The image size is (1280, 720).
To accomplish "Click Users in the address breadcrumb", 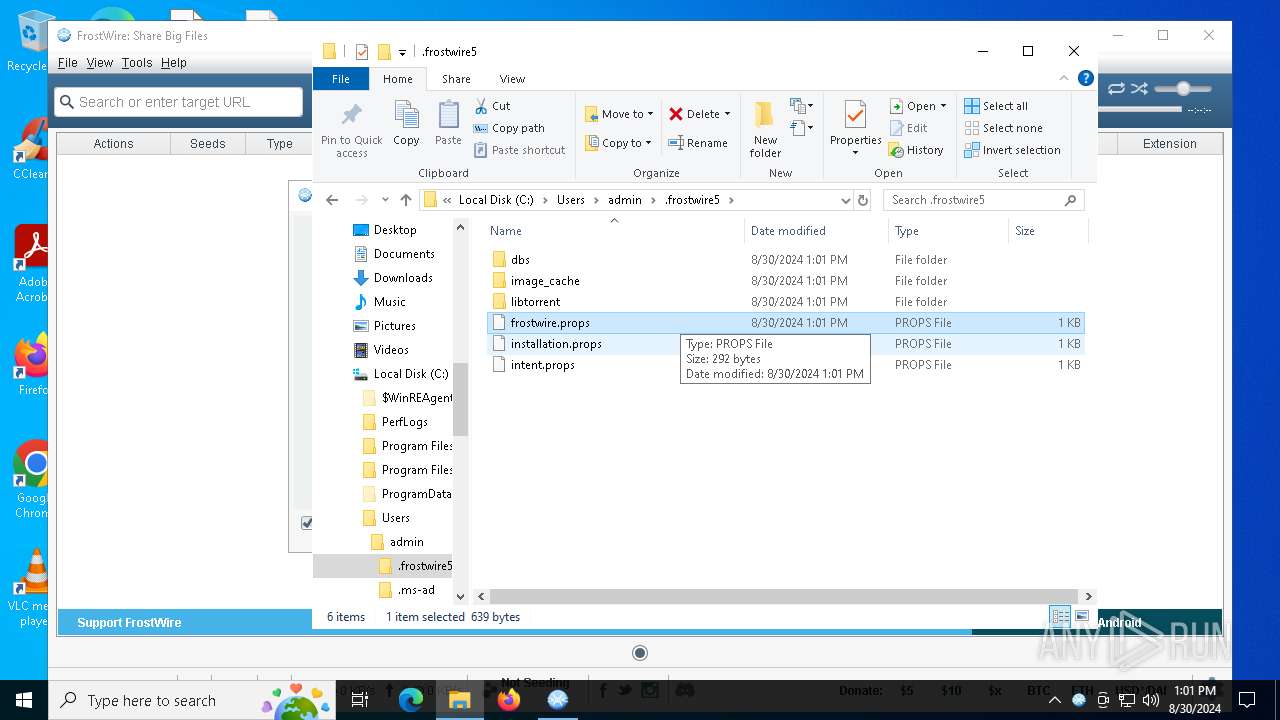I will click(571, 200).
